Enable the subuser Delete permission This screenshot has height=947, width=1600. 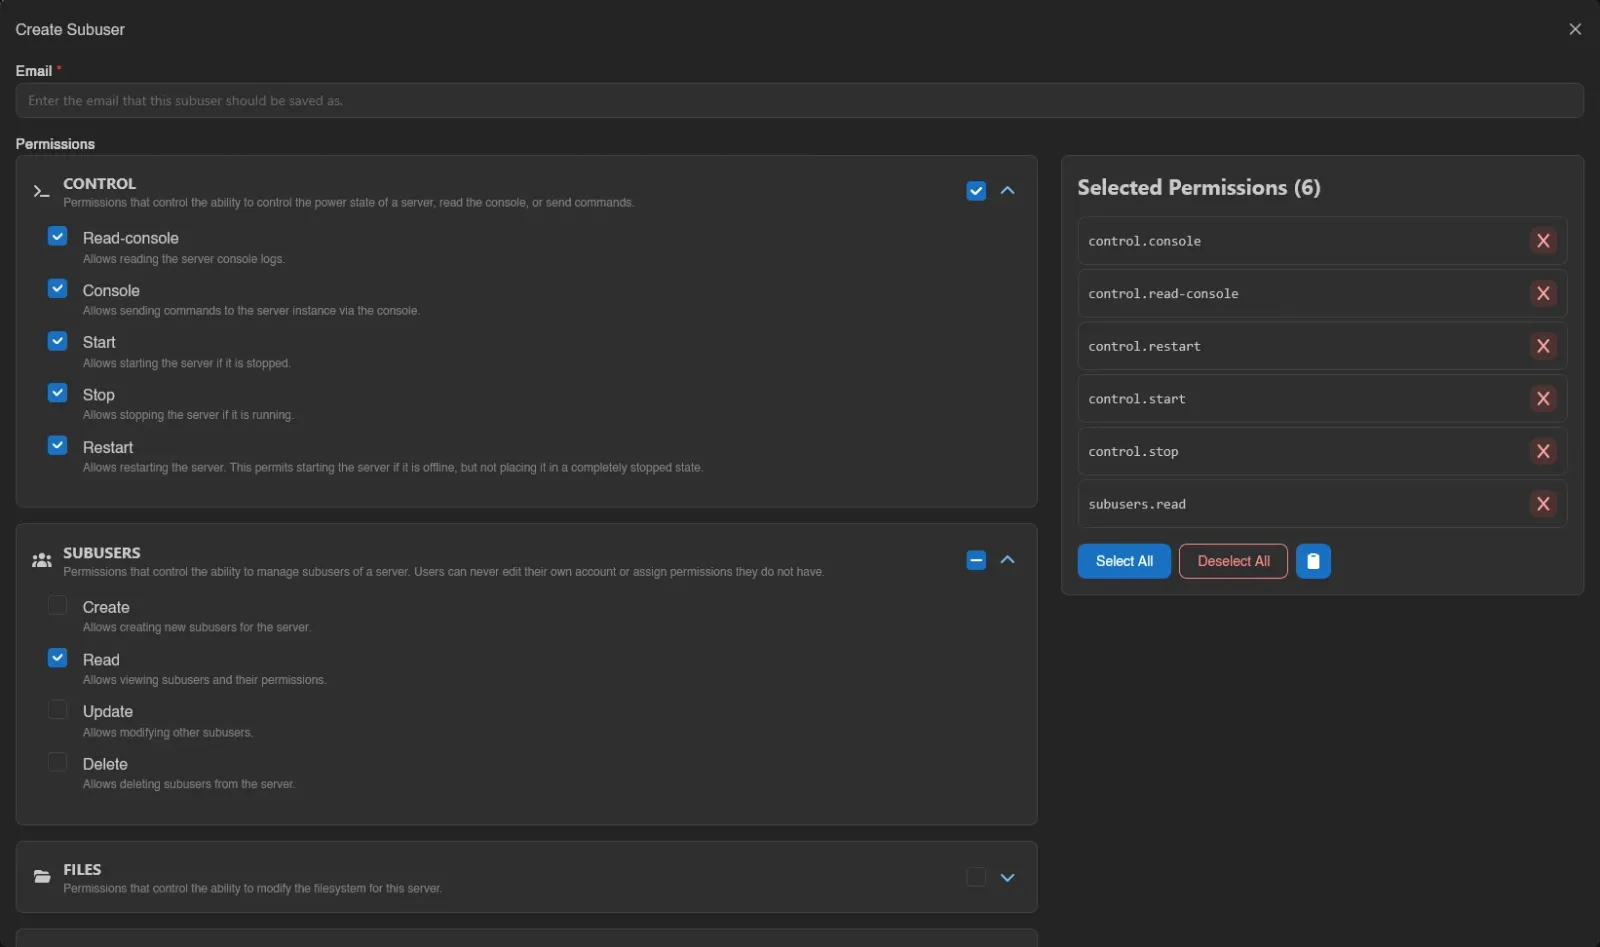[58, 762]
